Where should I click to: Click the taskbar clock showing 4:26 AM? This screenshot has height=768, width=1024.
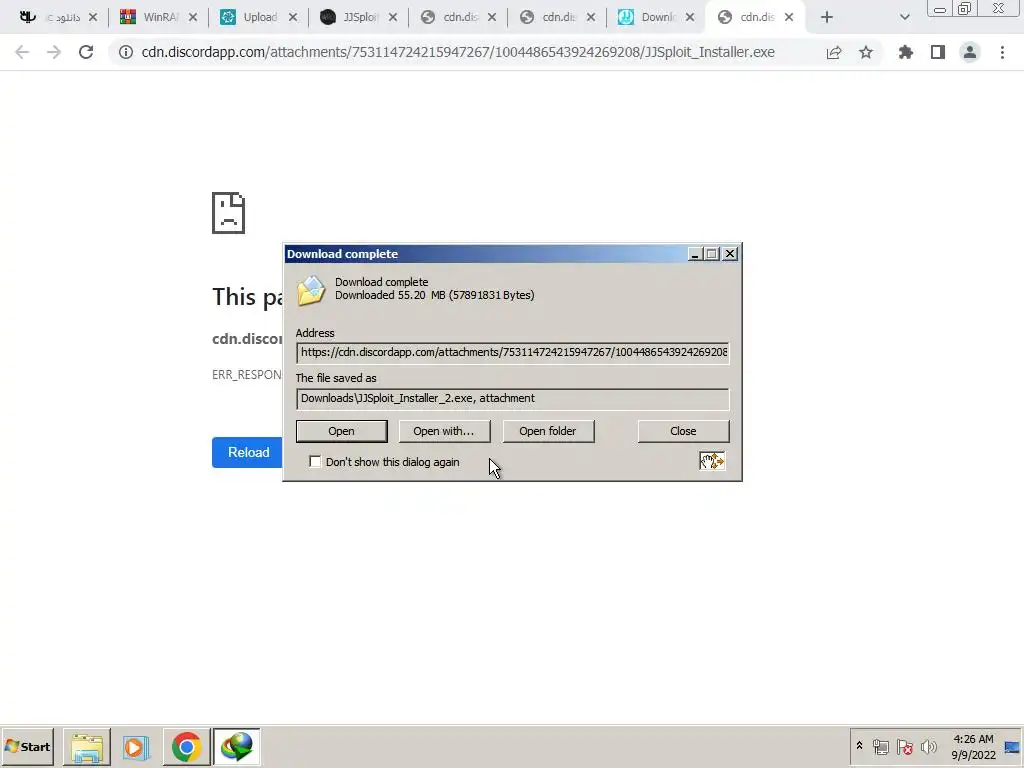pyautogui.click(x=973, y=746)
